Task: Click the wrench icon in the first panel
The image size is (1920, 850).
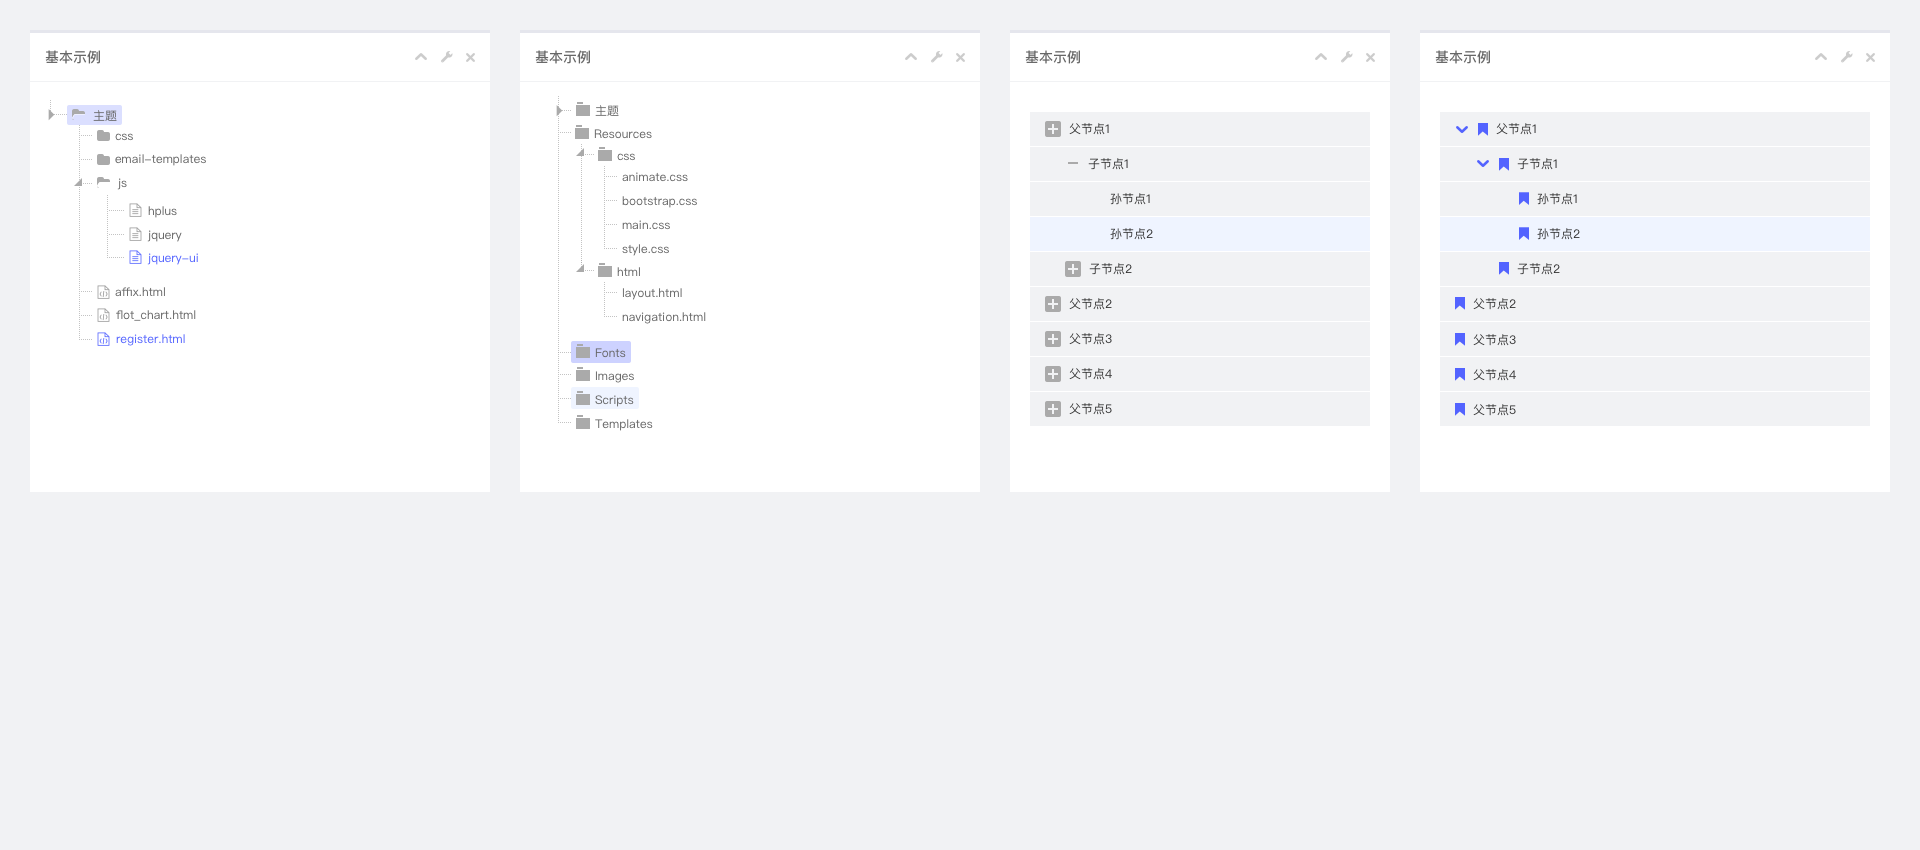Action: coord(446,57)
